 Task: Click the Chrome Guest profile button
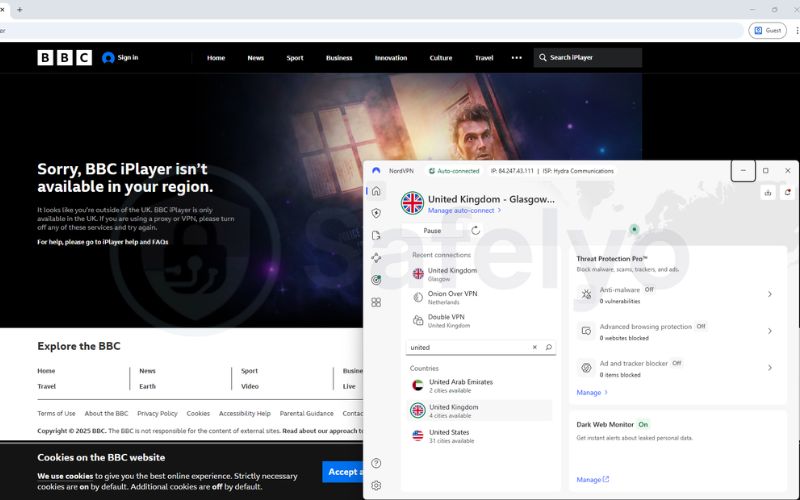point(767,31)
